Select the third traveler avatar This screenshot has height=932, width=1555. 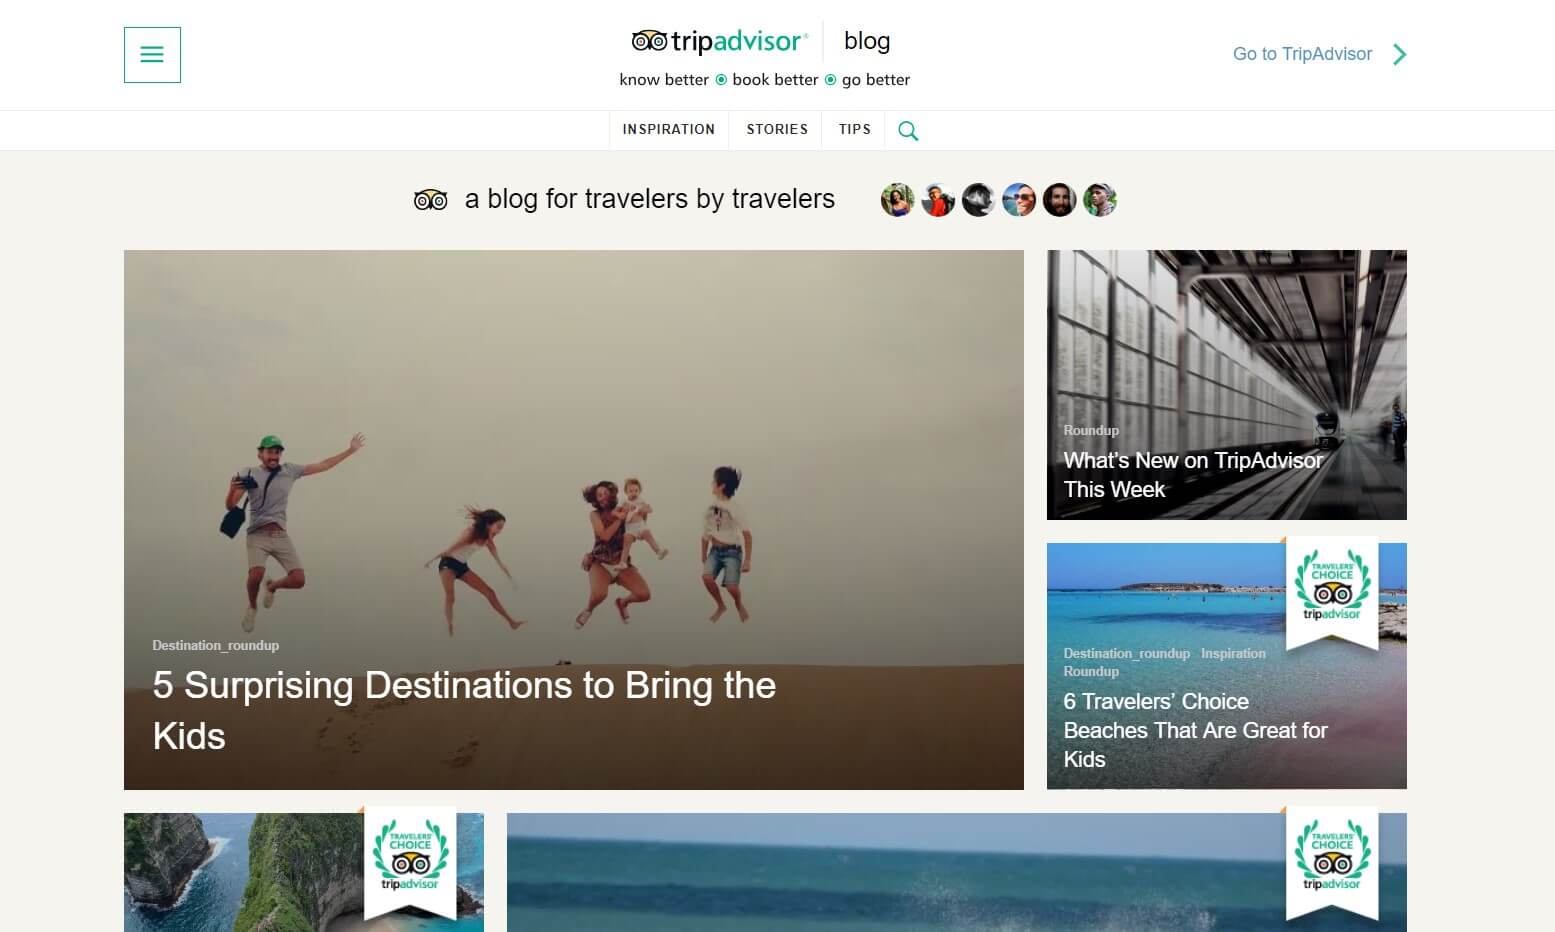978,200
